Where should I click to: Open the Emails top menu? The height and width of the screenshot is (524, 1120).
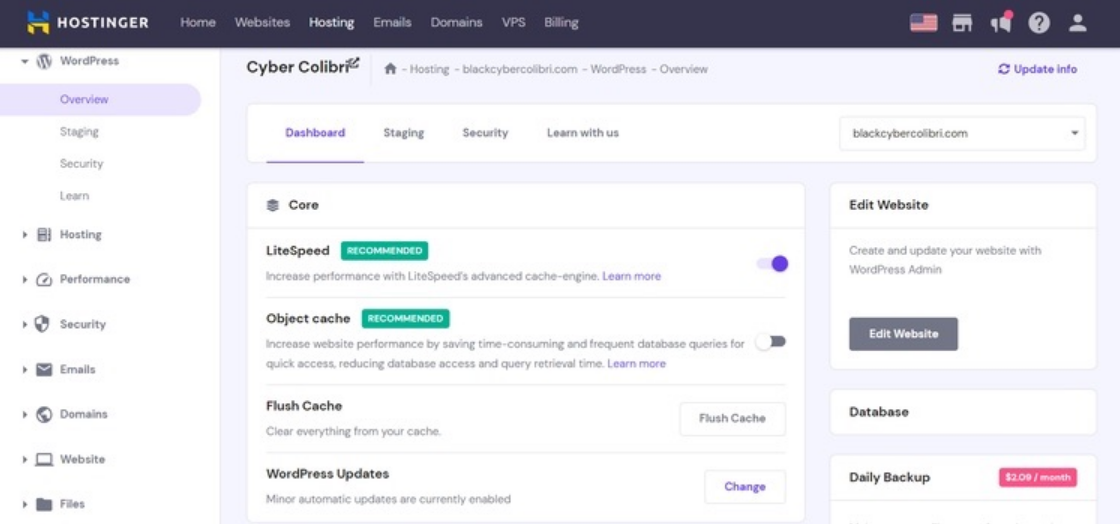(392, 23)
